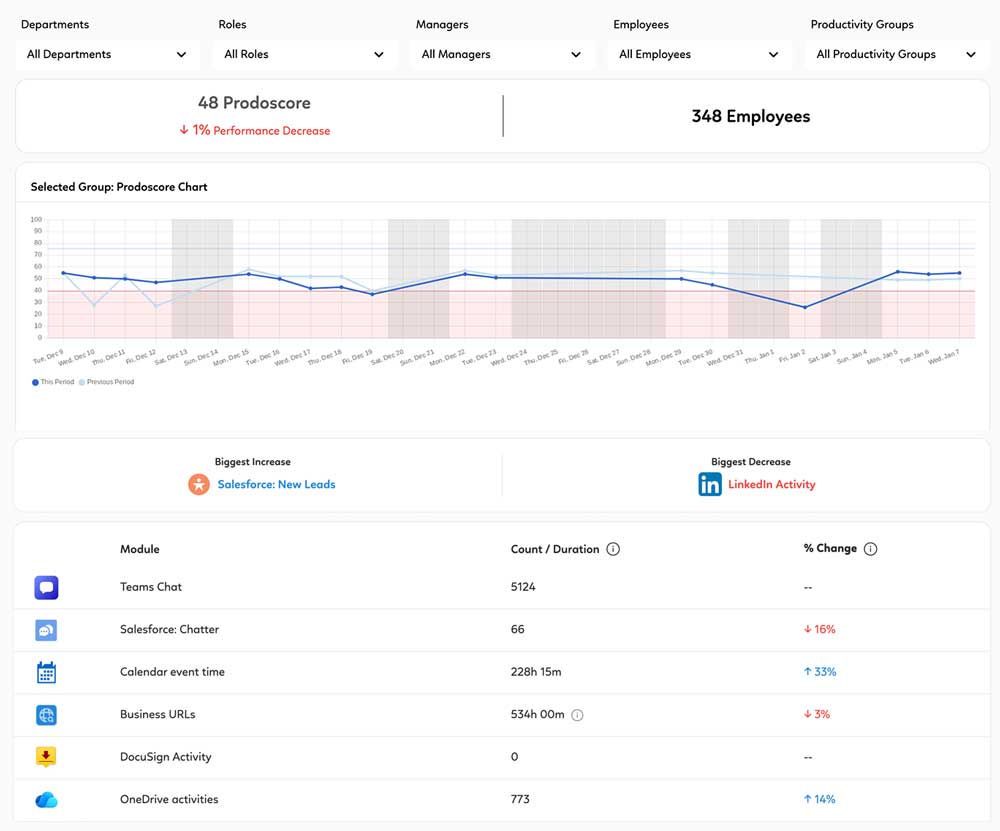This screenshot has height=831, width=1000.
Task: Click Selected Group: Prodoscore Chart title
Action: tap(119, 187)
